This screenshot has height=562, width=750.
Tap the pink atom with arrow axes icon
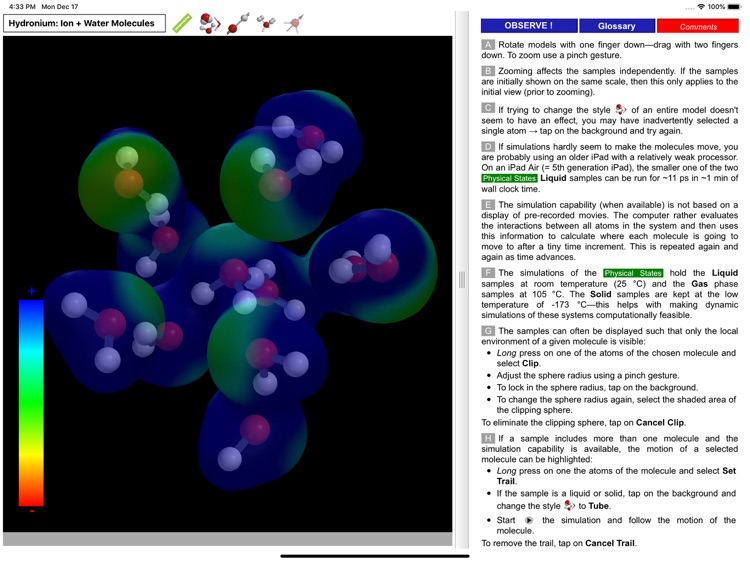(294, 23)
